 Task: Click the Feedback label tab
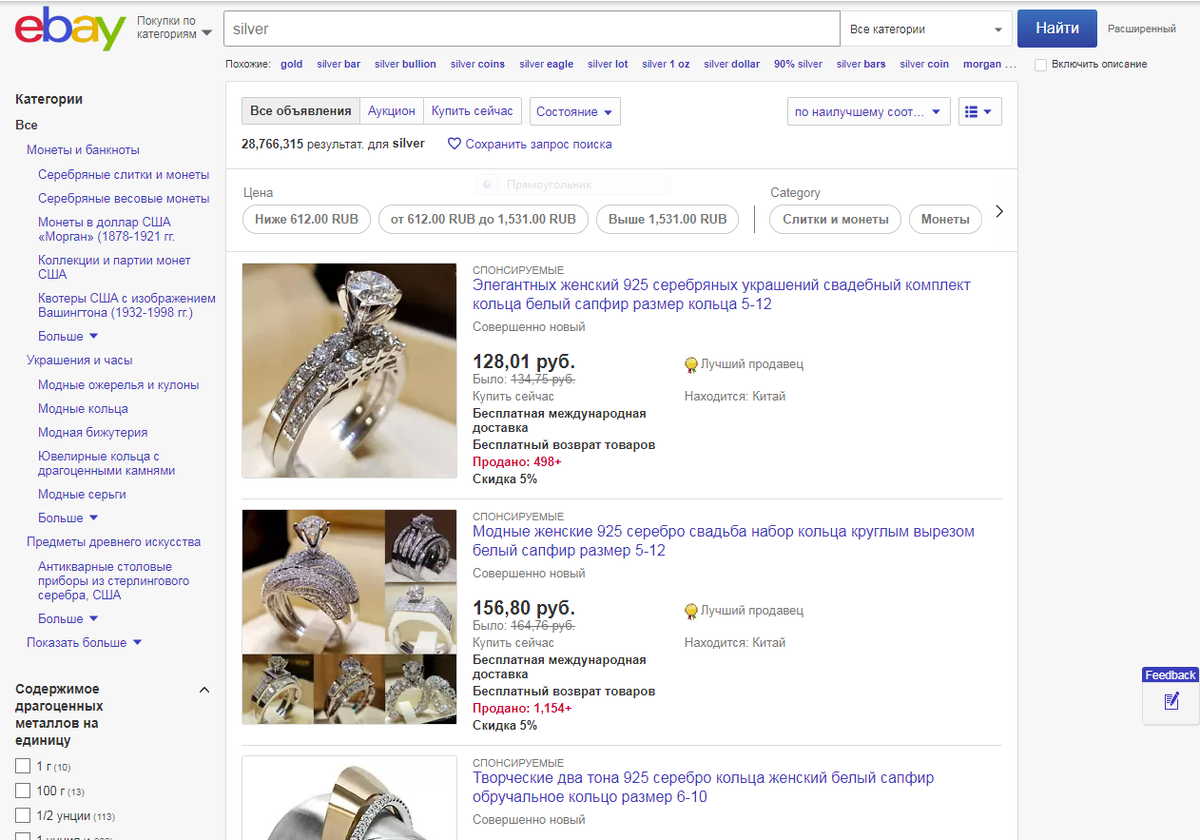point(1170,675)
